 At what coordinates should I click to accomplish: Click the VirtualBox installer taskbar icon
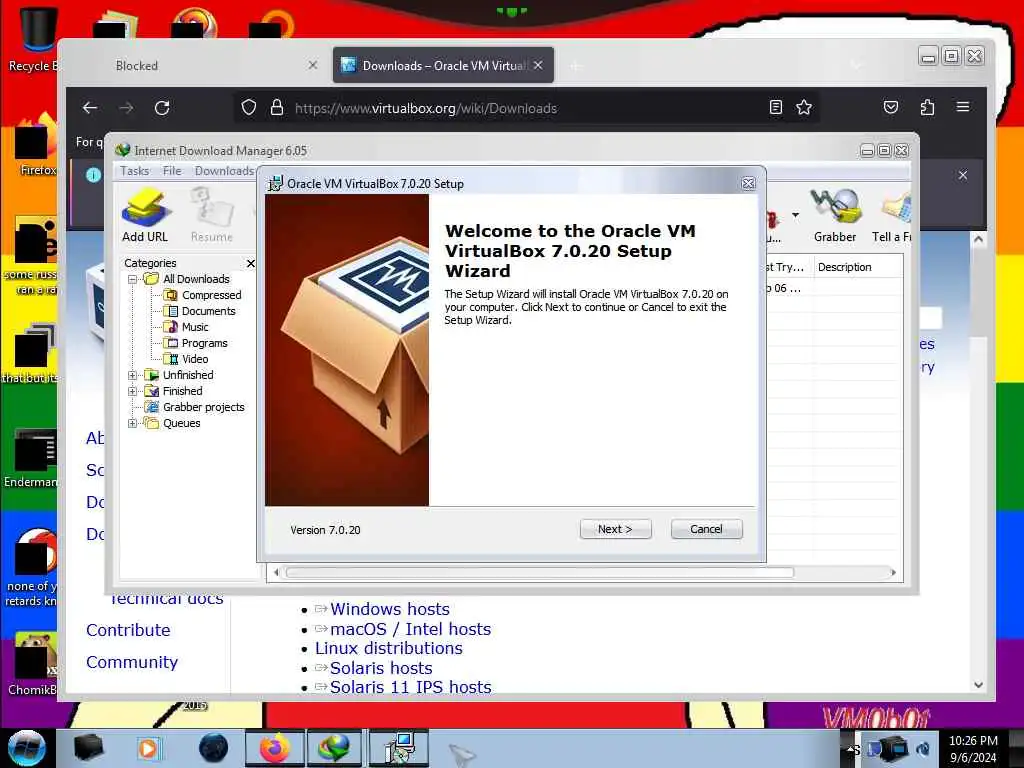click(398, 748)
